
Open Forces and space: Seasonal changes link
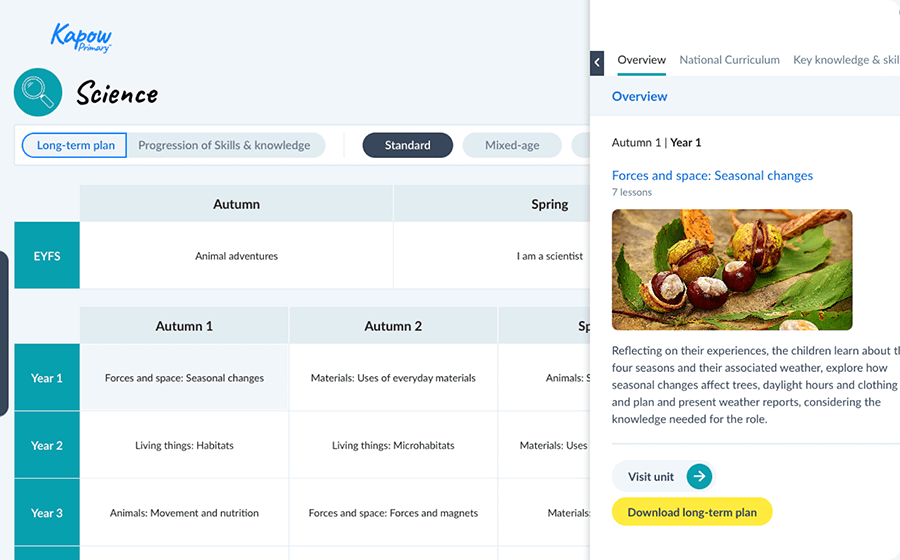(712, 175)
